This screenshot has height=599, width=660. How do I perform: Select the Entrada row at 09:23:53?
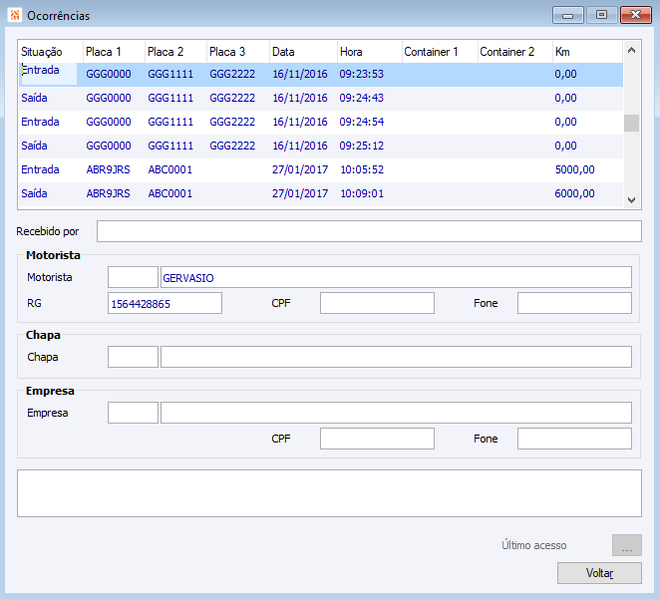pos(321,75)
